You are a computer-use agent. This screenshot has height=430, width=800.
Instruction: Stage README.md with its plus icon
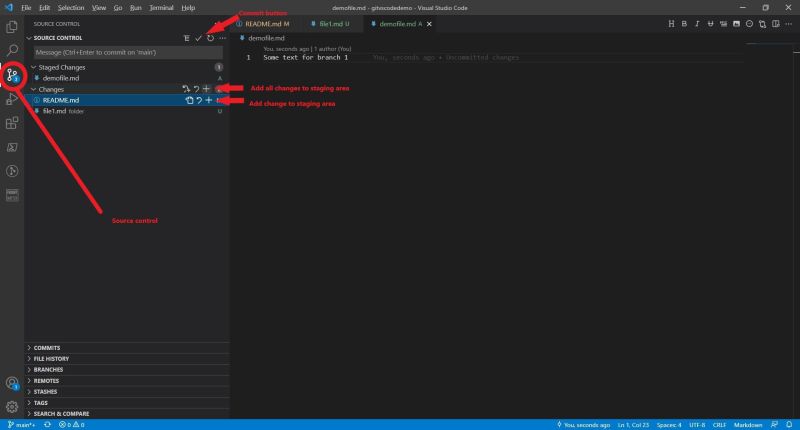(x=209, y=100)
